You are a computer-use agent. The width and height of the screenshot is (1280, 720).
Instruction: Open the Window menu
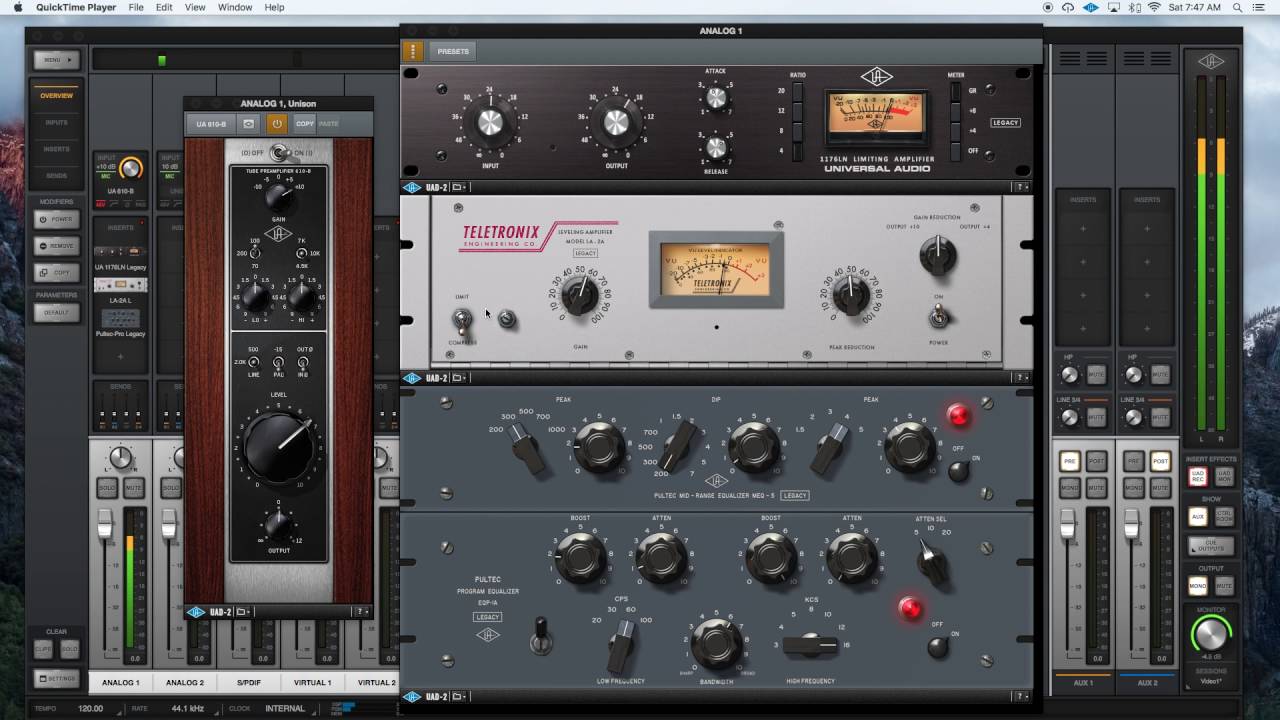pyautogui.click(x=235, y=7)
